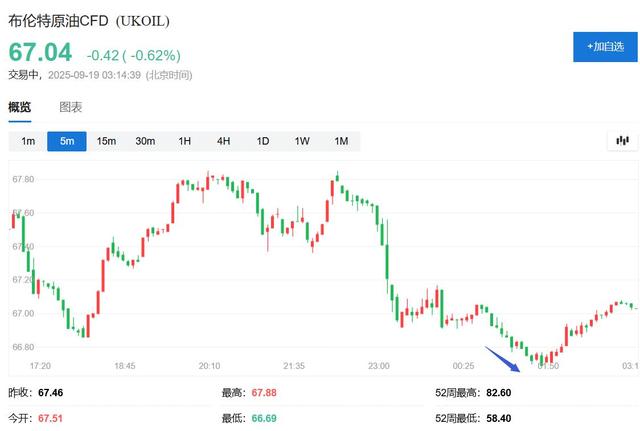Click the 20:10 time axis label
Image resolution: width=640 pixels, height=431 pixels.
click(x=209, y=366)
